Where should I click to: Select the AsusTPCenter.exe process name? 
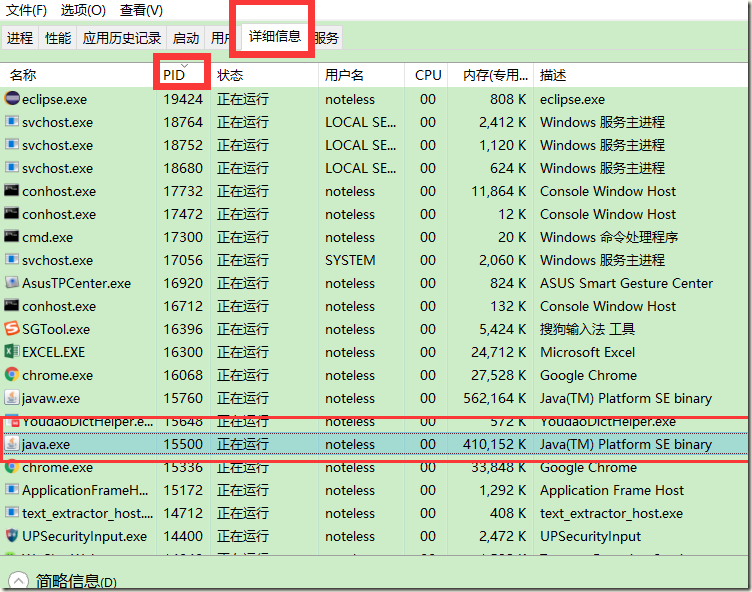tap(76, 283)
